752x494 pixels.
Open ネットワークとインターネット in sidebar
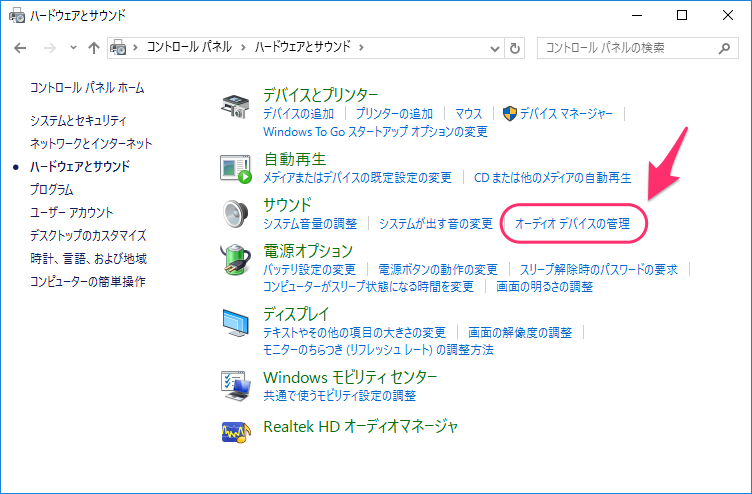coord(91,143)
